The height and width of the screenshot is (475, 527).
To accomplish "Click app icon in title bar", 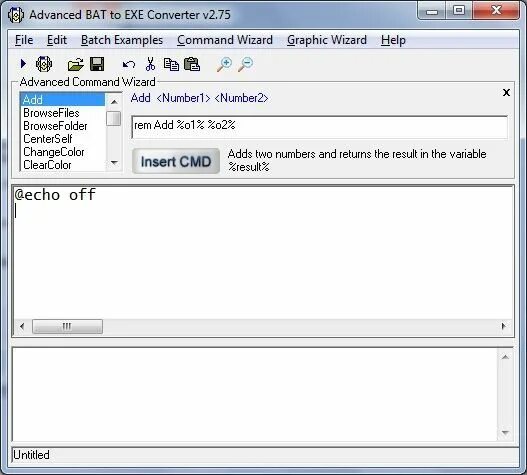I will (x=16, y=15).
